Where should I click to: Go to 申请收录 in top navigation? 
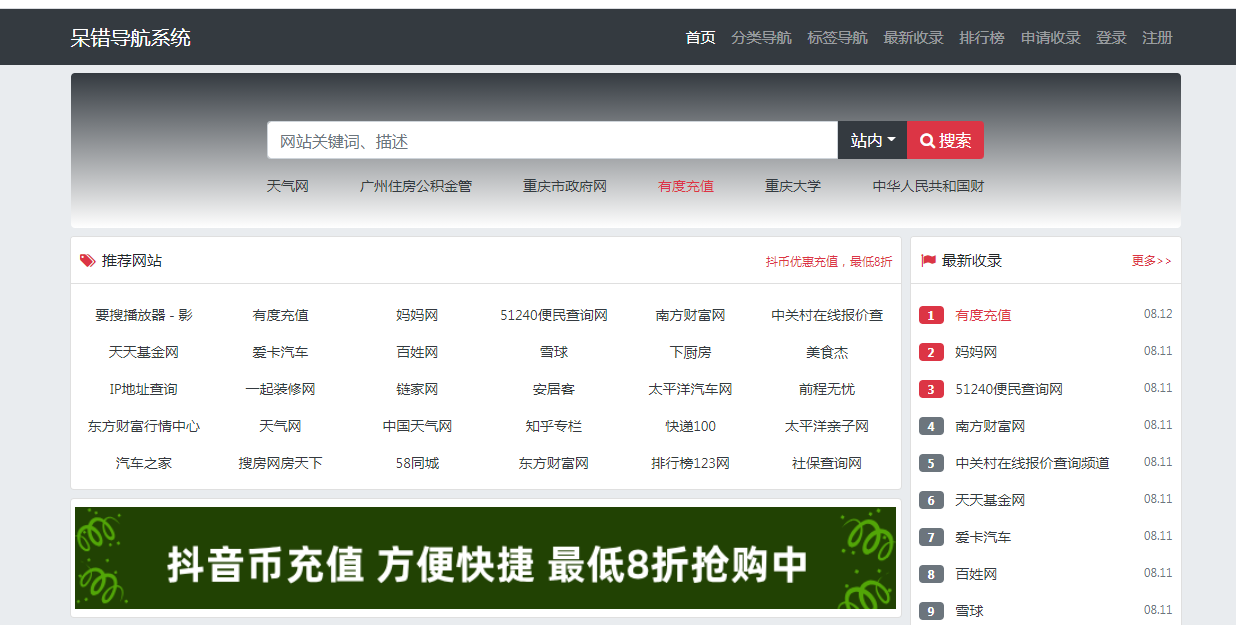1050,38
